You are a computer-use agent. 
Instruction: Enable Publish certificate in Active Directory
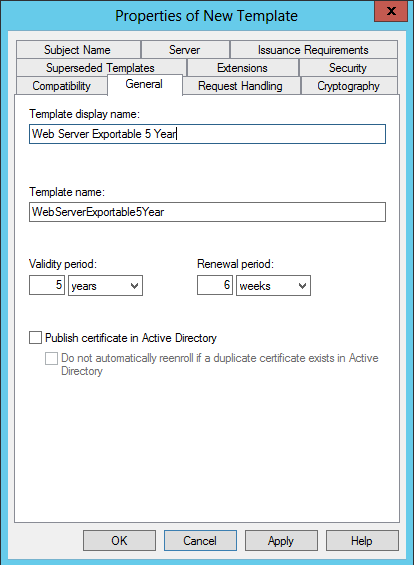(35, 338)
